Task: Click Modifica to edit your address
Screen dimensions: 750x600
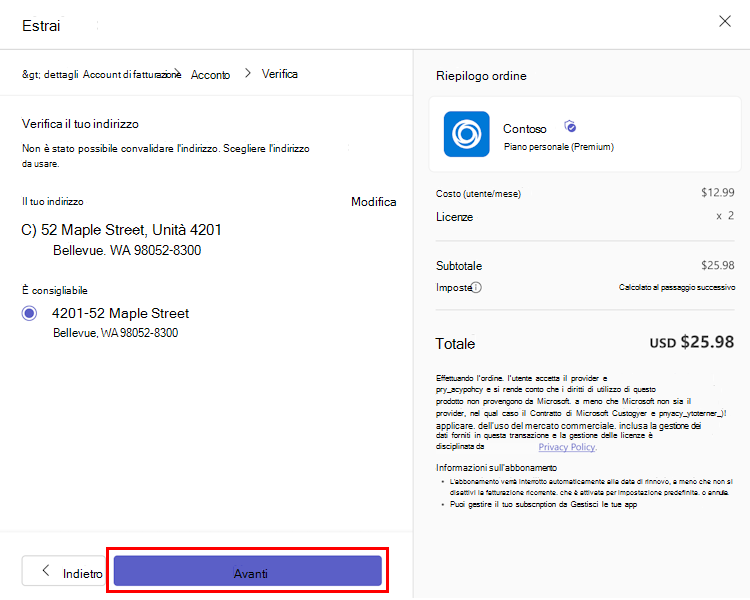Action: tap(374, 202)
